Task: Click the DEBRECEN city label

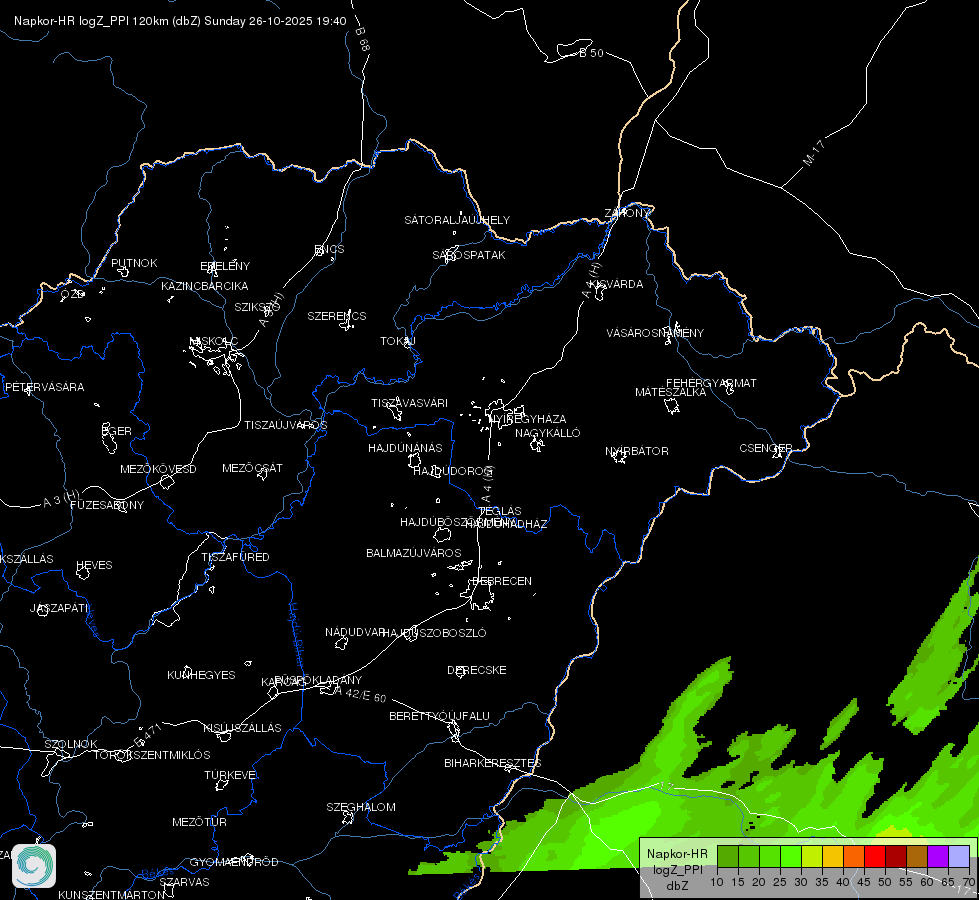Action: 502,581
